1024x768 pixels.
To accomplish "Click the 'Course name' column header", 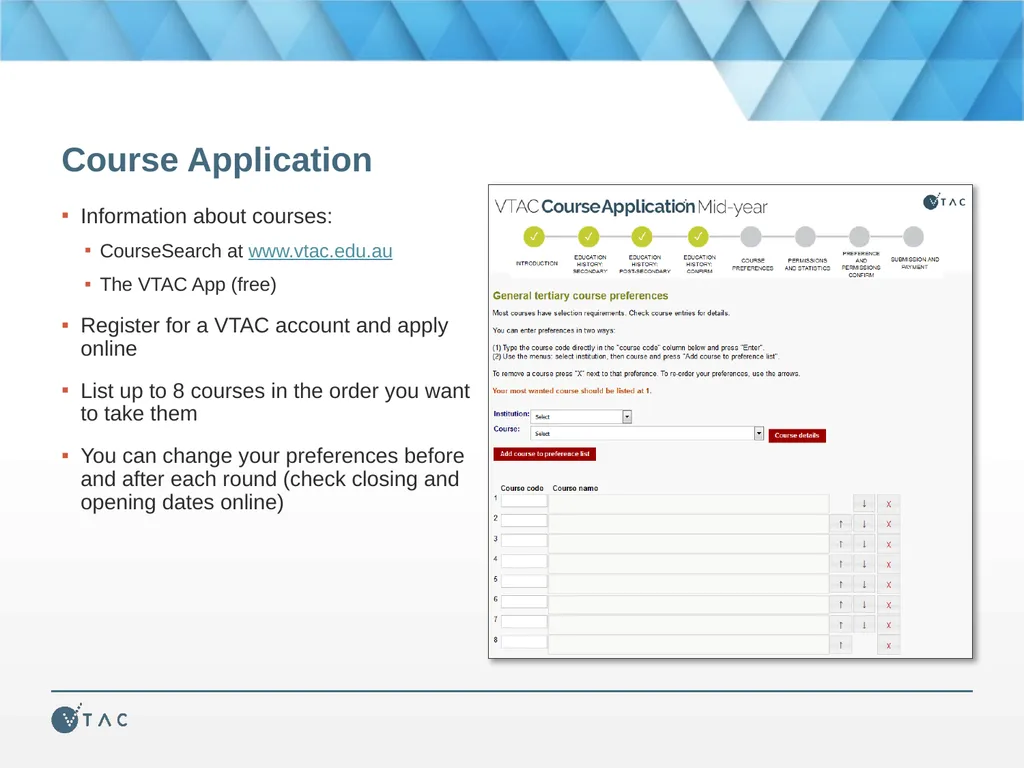I will [575, 488].
